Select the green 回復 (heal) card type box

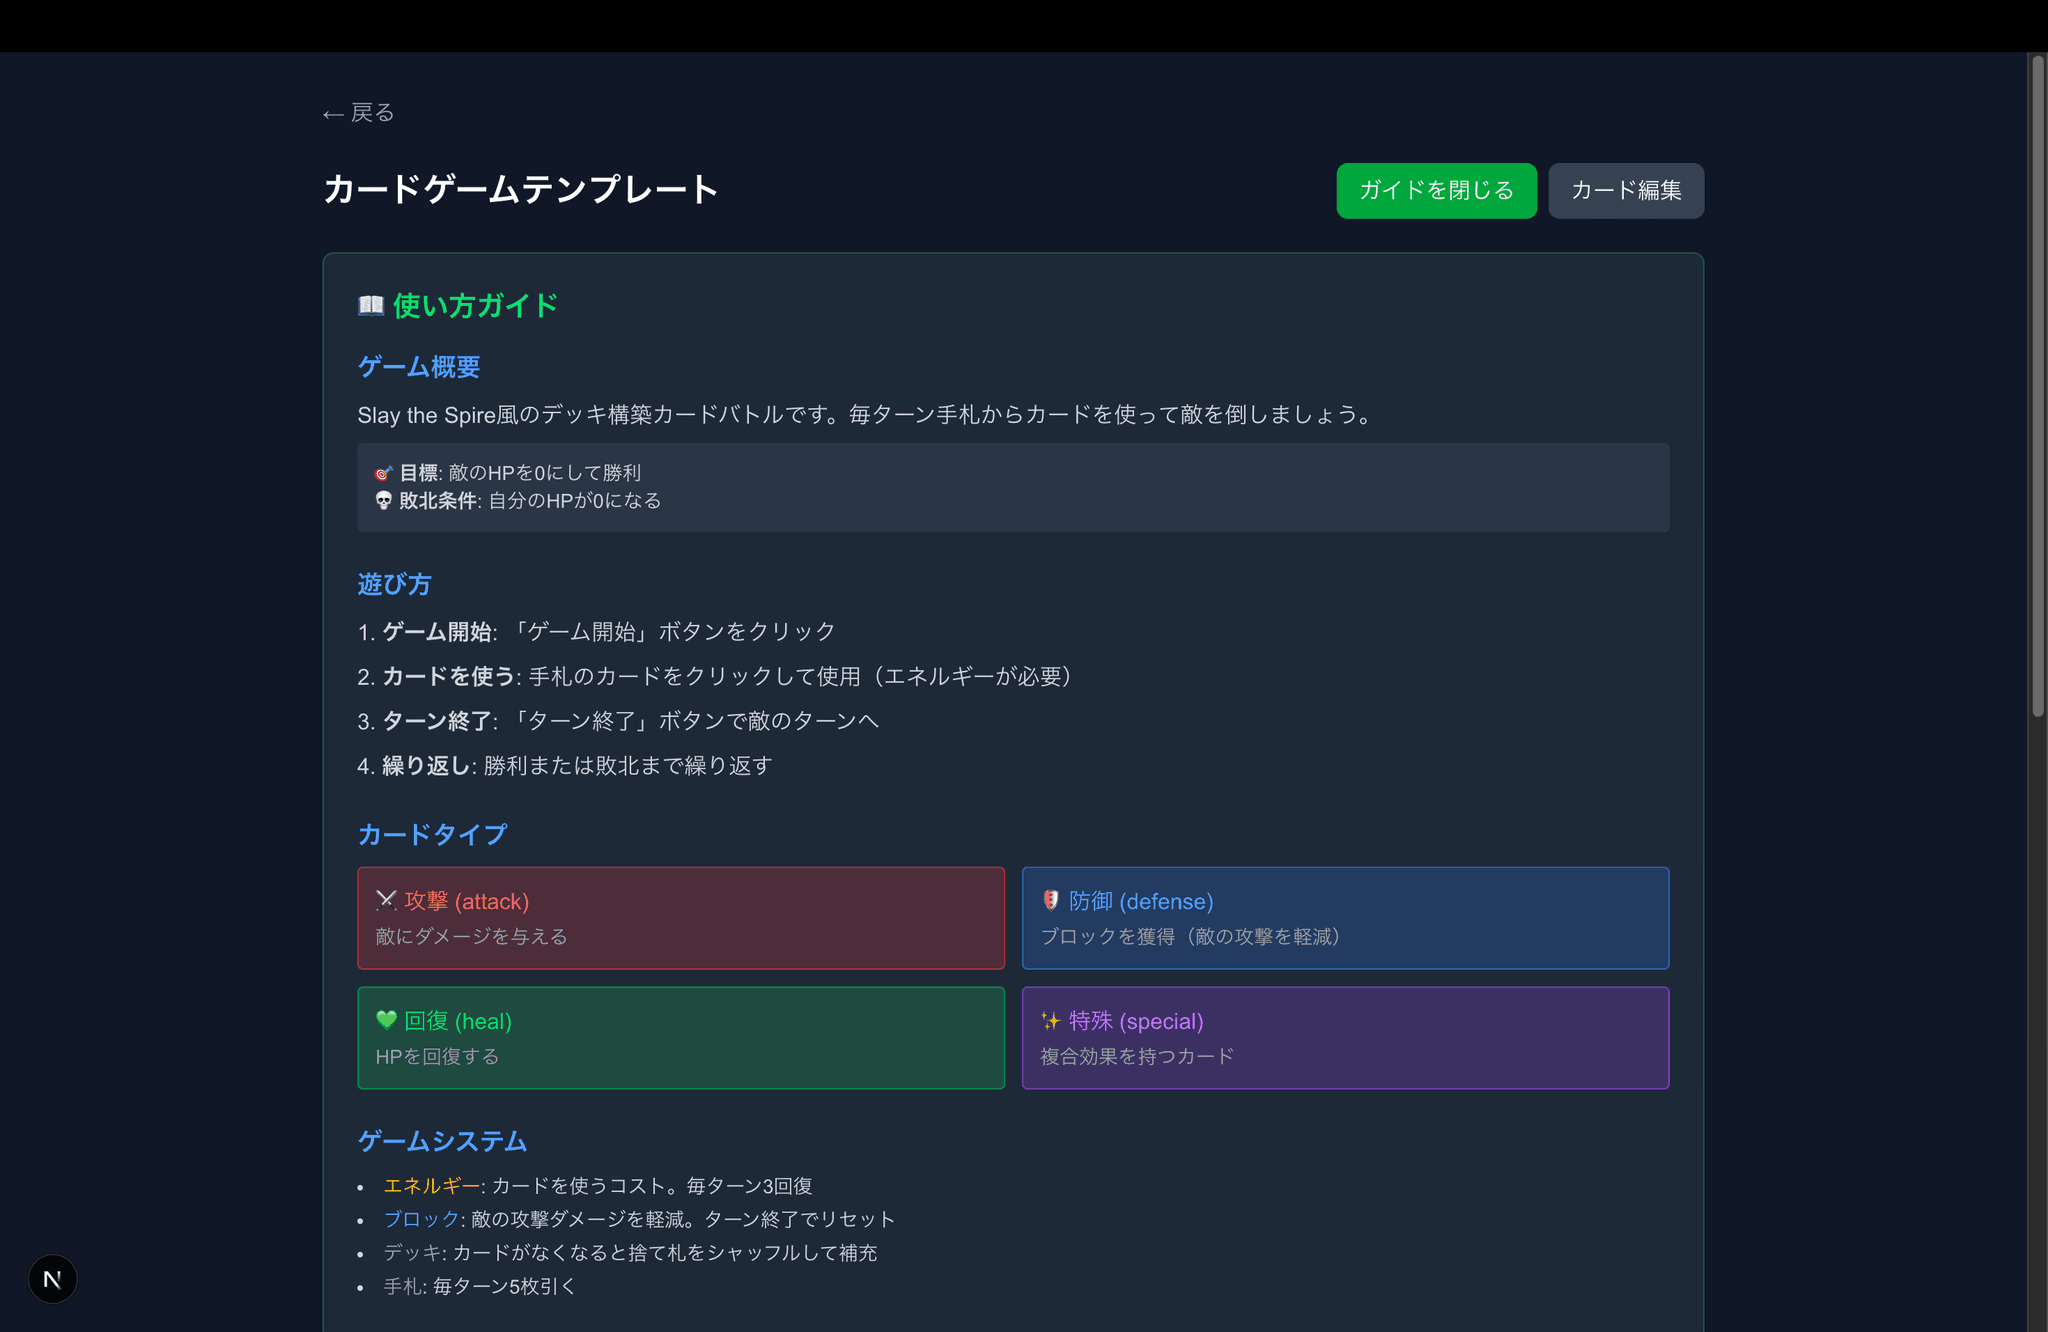[680, 1038]
